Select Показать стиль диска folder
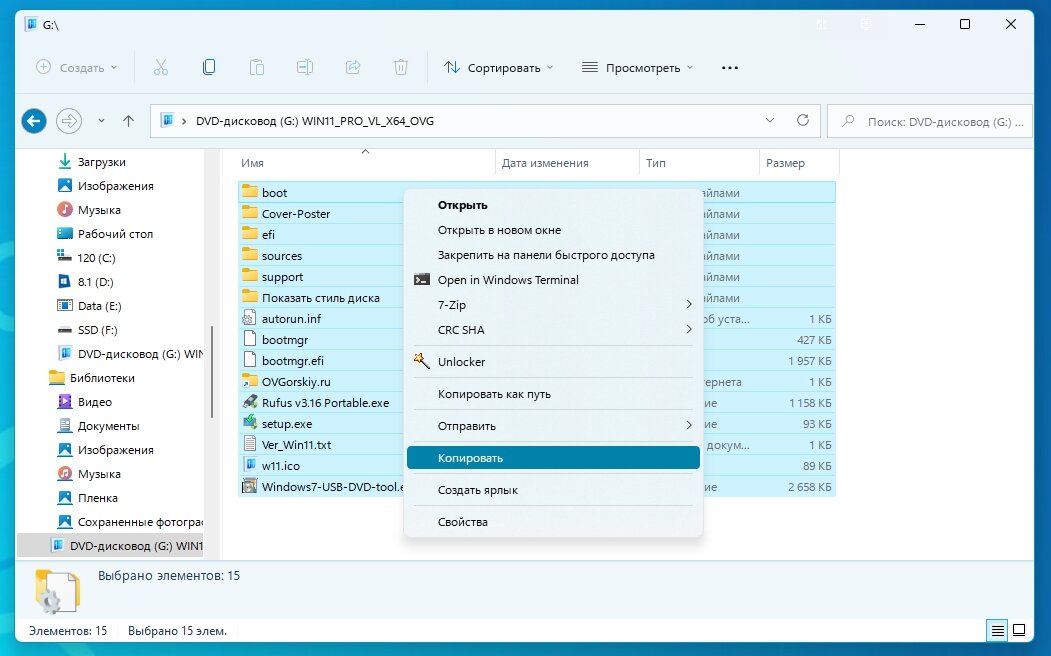This screenshot has width=1051, height=656. 320,298
